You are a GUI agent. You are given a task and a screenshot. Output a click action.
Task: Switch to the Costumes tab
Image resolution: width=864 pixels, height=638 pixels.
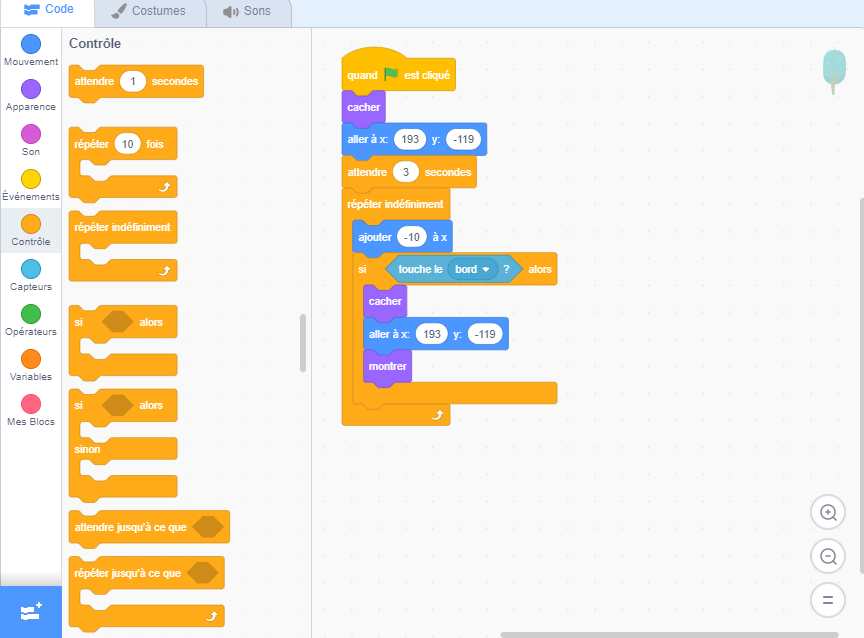[149, 11]
